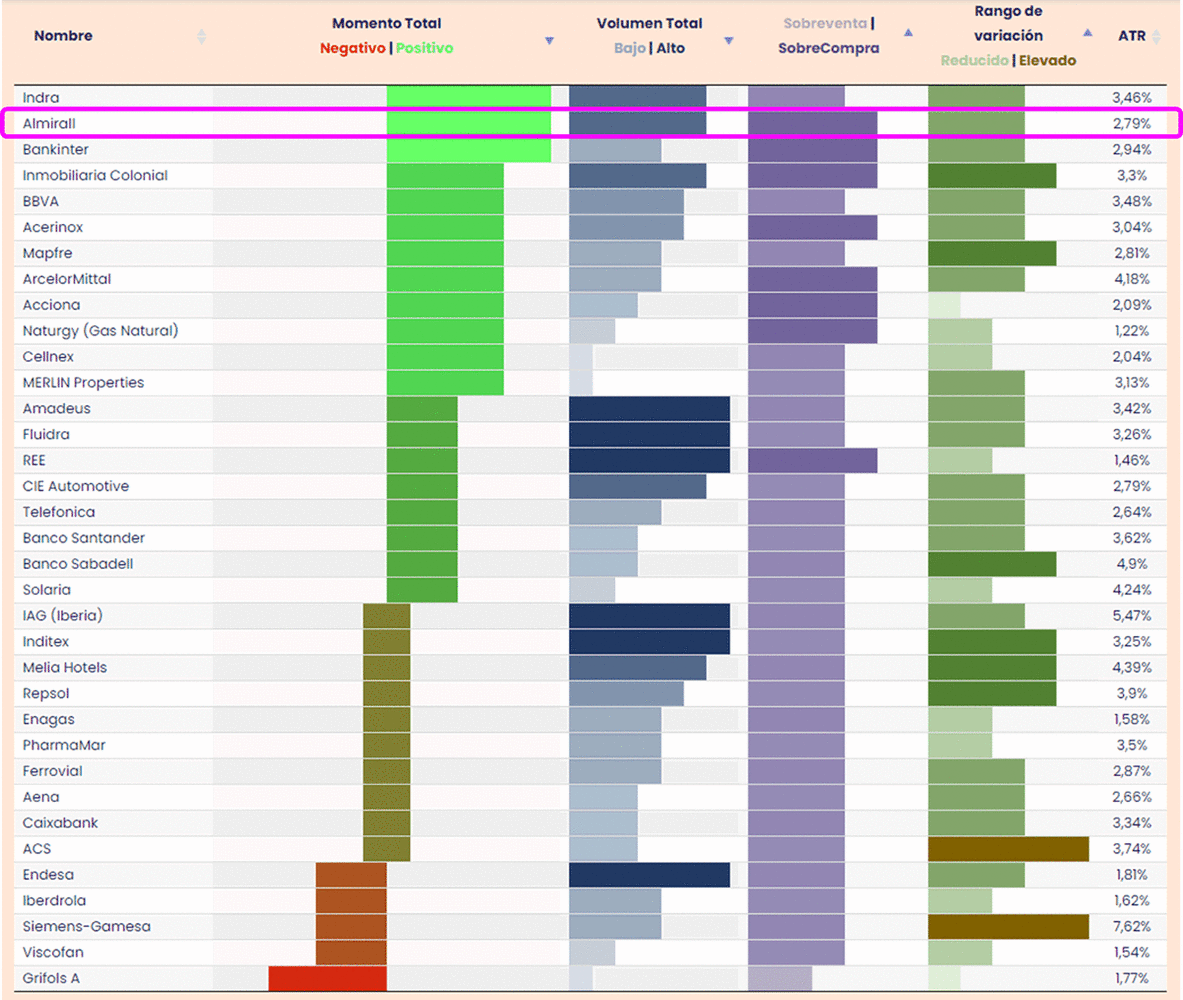Select IAG (Iberia) row
This screenshot has height=1000, width=1183.
pos(63,616)
